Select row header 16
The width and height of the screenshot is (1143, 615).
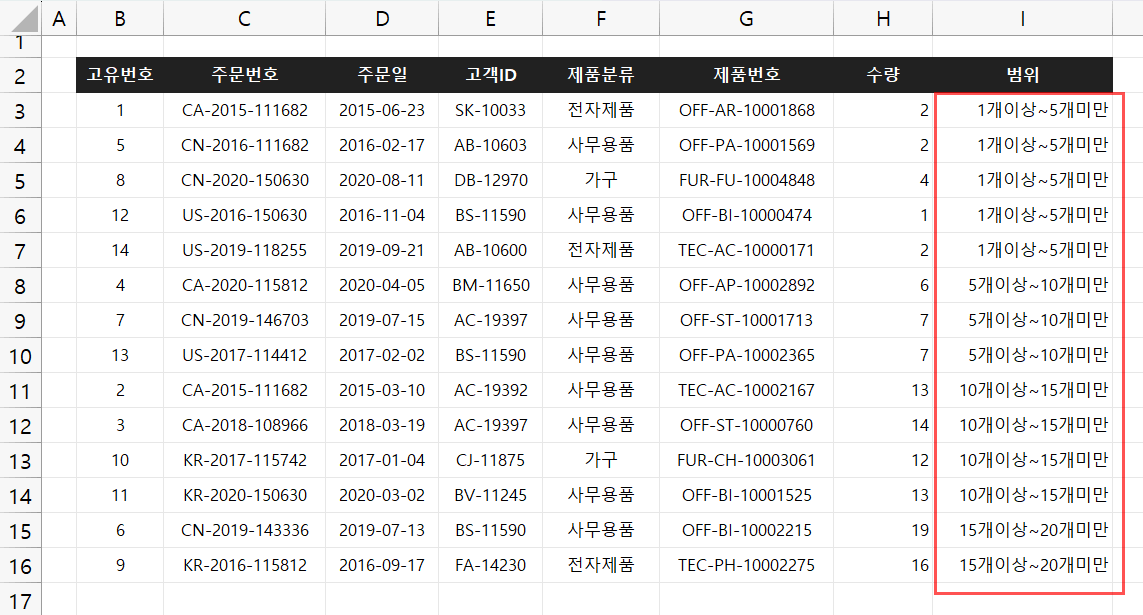click(x=20, y=565)
